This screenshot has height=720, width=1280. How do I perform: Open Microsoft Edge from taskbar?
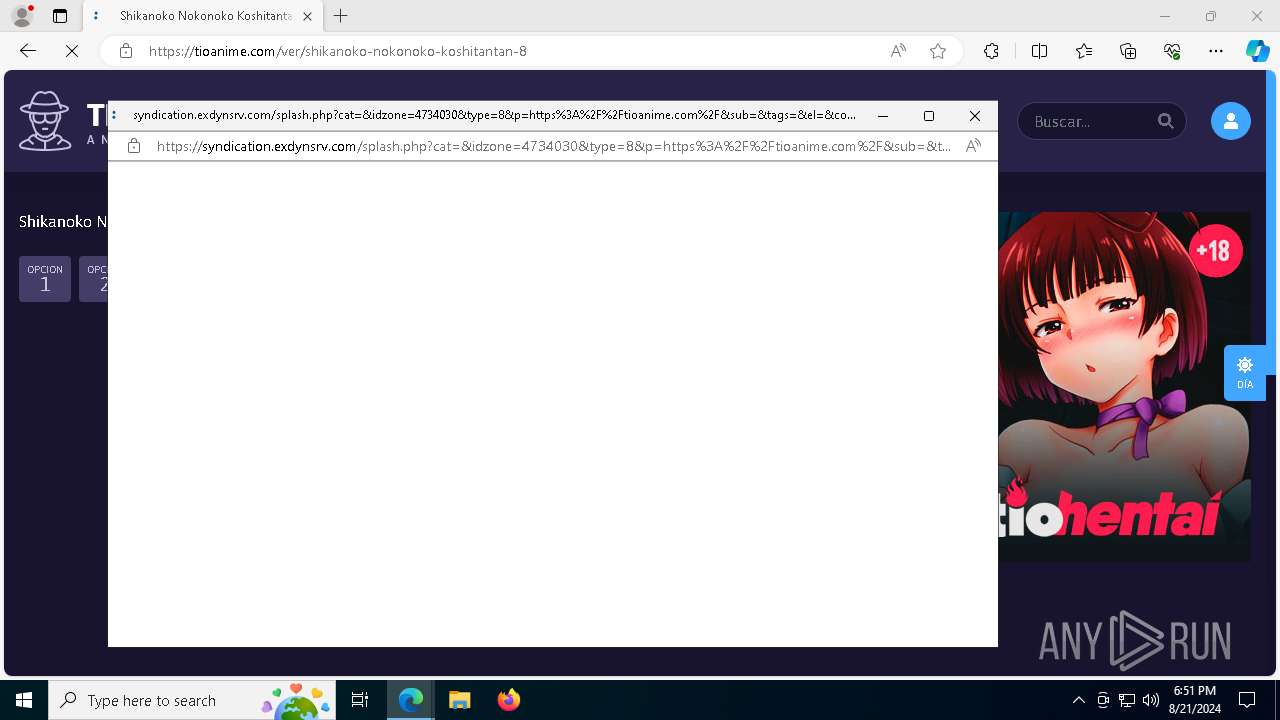click(411, 700)
